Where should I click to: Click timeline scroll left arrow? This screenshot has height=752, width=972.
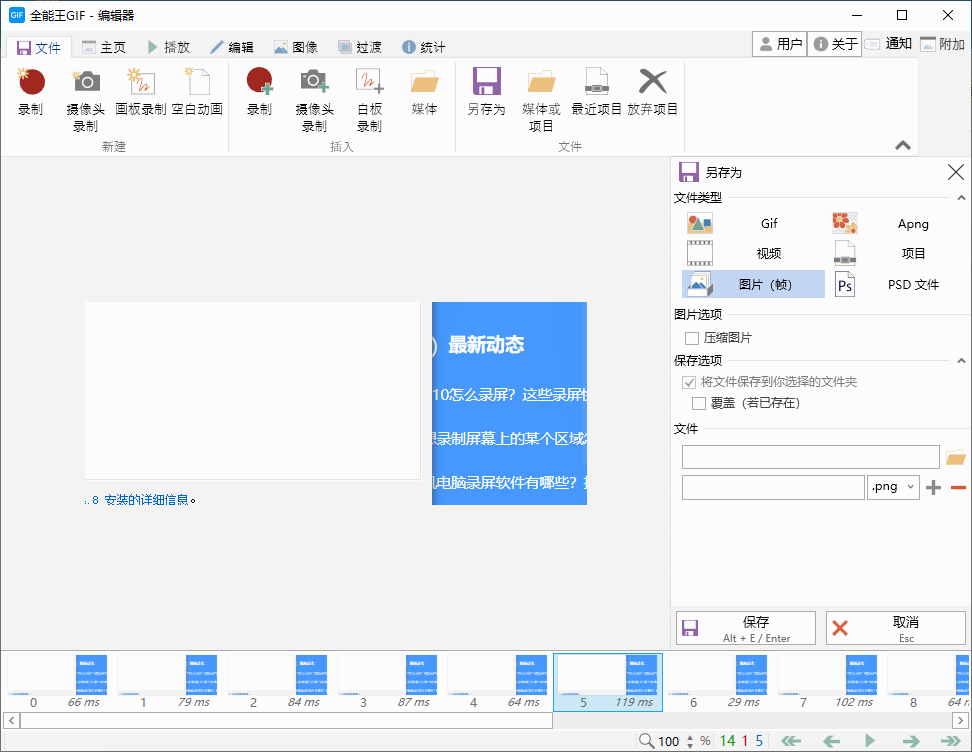[11, 720]
